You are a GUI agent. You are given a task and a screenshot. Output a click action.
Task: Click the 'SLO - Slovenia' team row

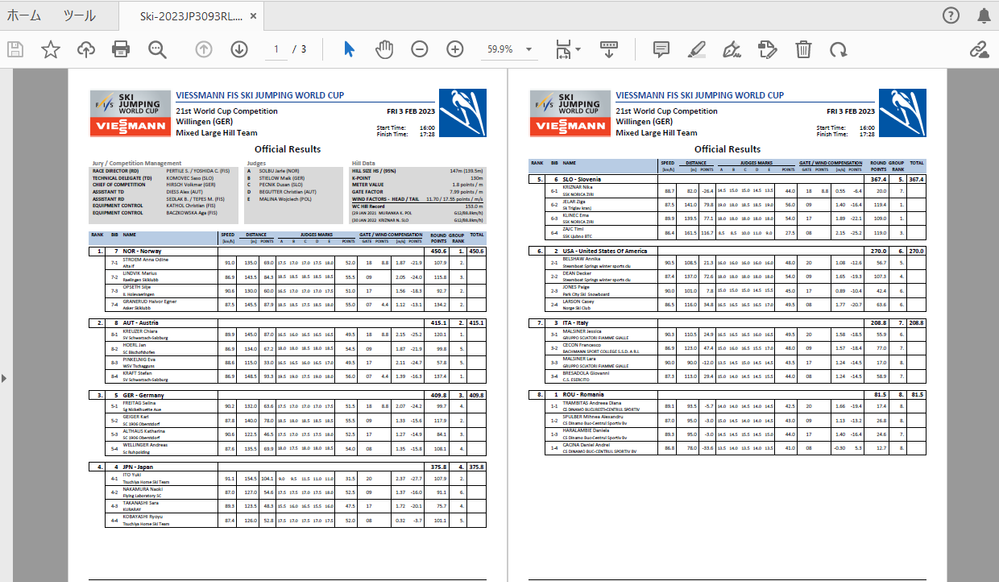click(727, 180)
